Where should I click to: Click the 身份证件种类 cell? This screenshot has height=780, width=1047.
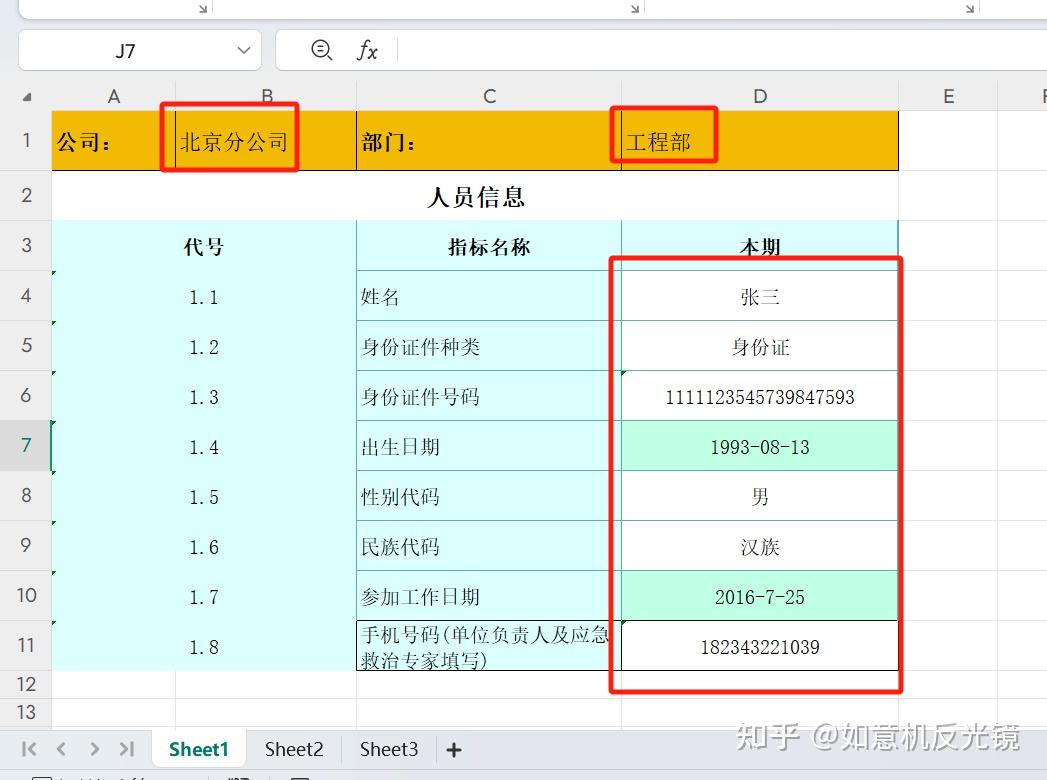[x=489, y=347]
